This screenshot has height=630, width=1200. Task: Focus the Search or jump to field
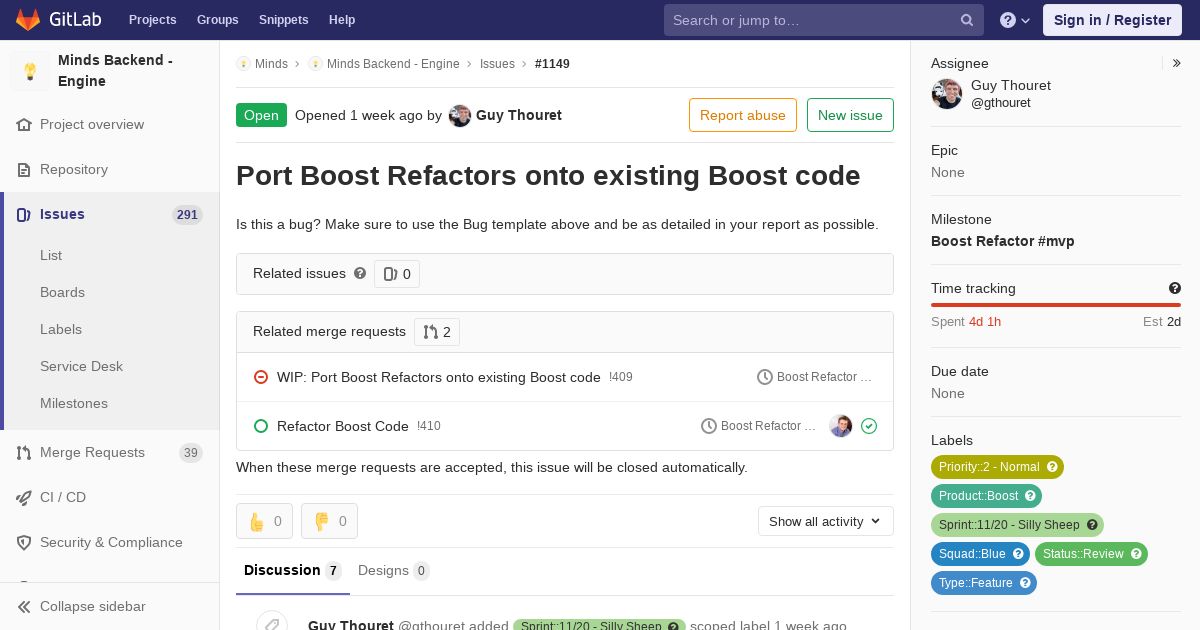[x=824, y=20]
